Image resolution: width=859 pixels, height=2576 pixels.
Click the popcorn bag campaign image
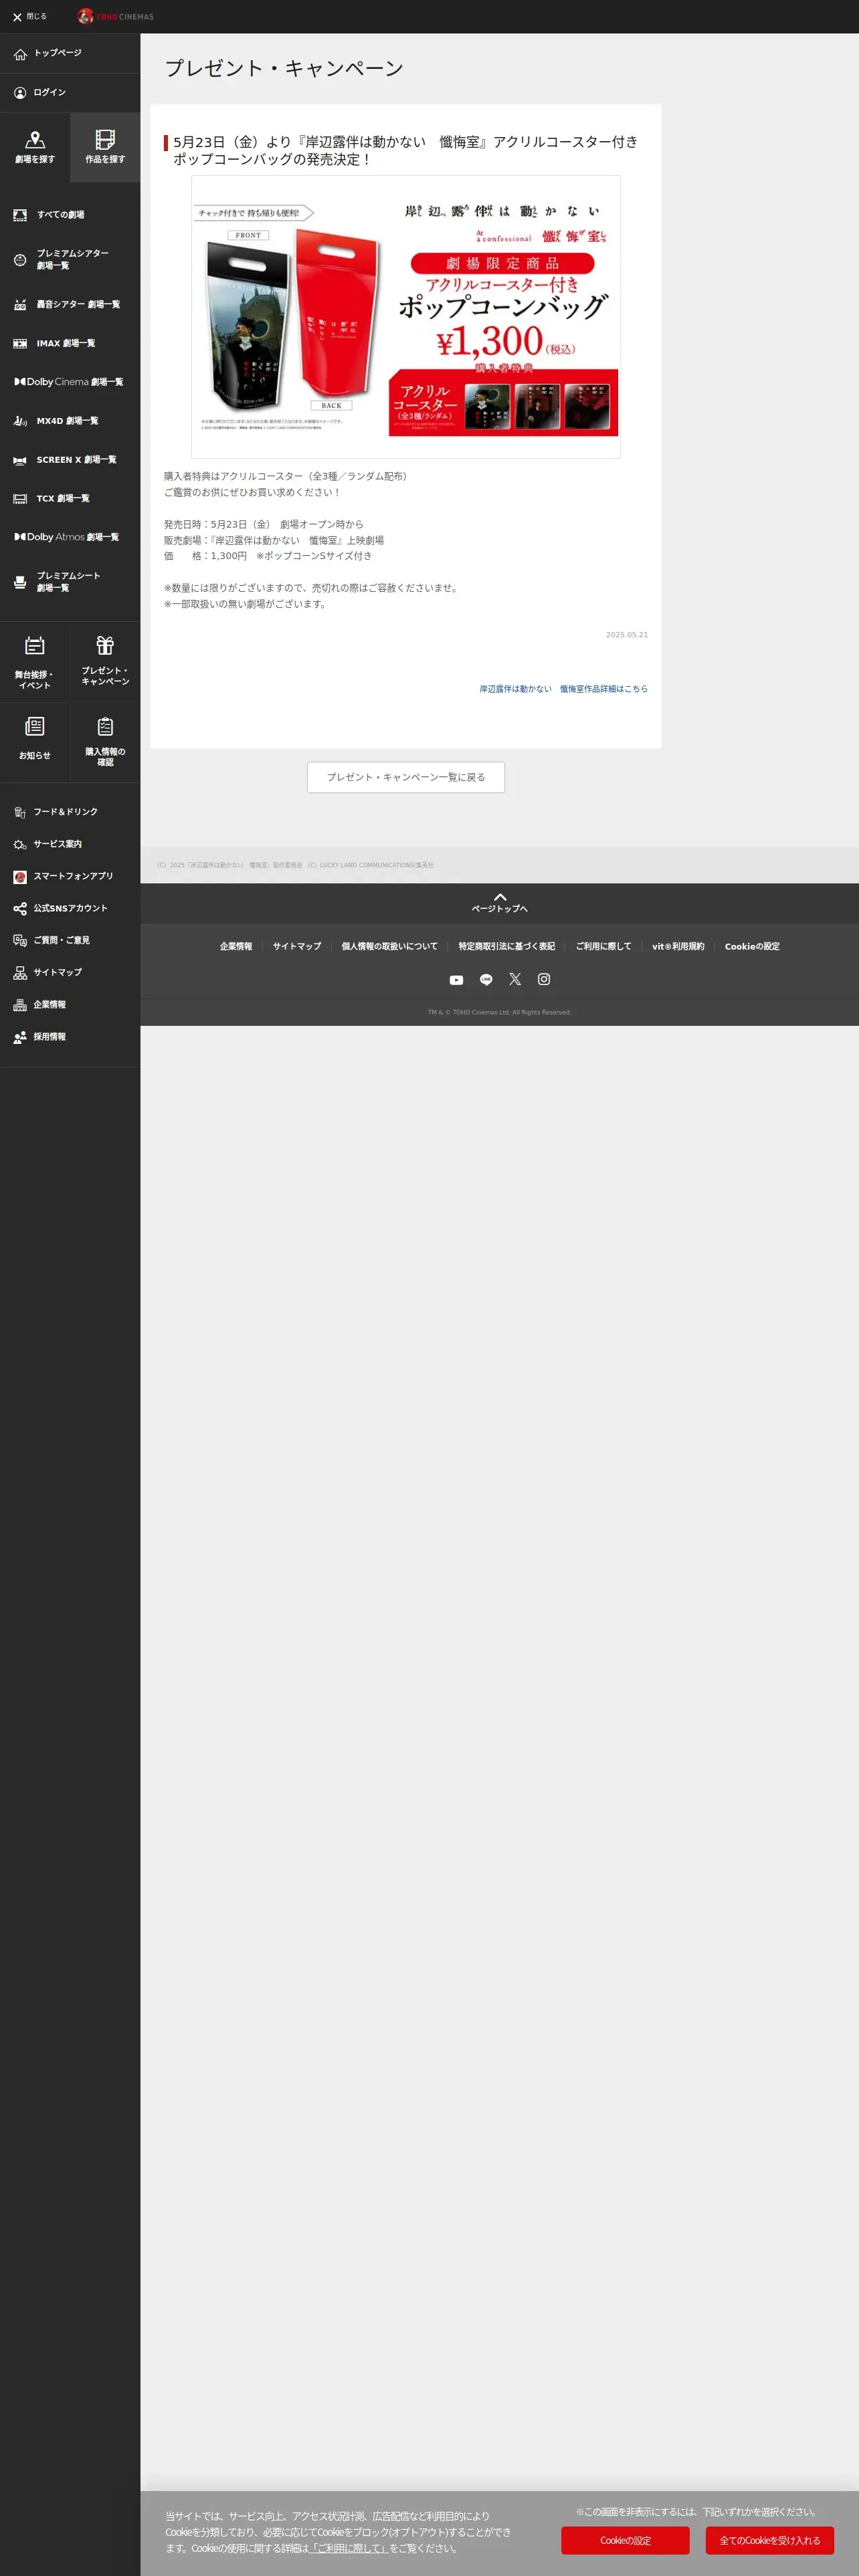click(406, 317)
